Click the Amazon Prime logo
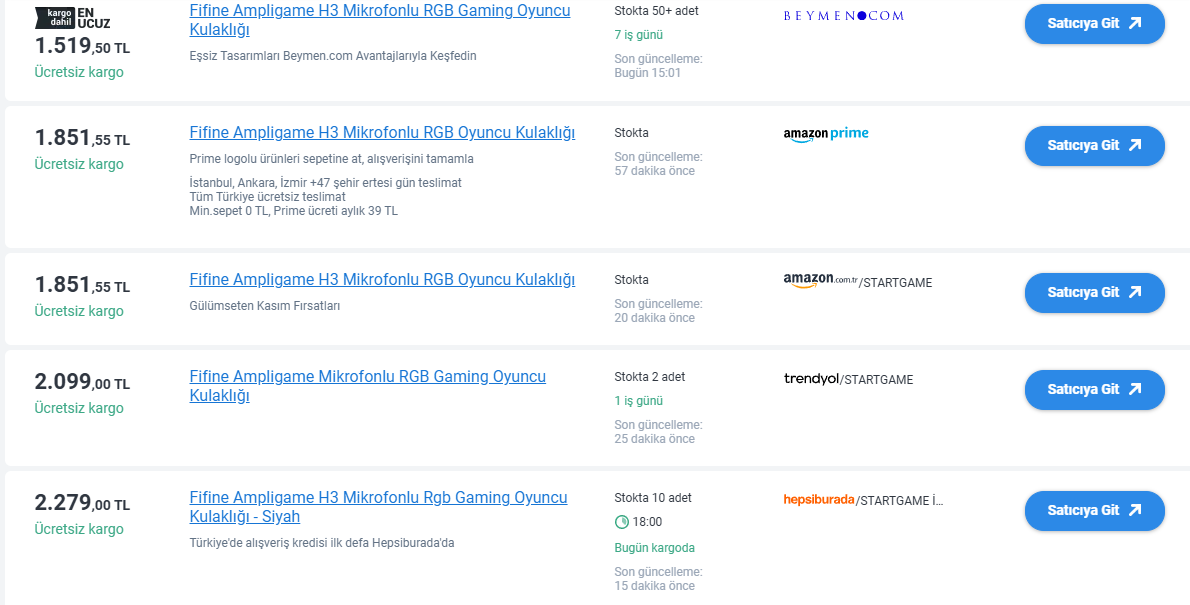The width and height of the screenshot is (1190, 605). coord(826,134)
